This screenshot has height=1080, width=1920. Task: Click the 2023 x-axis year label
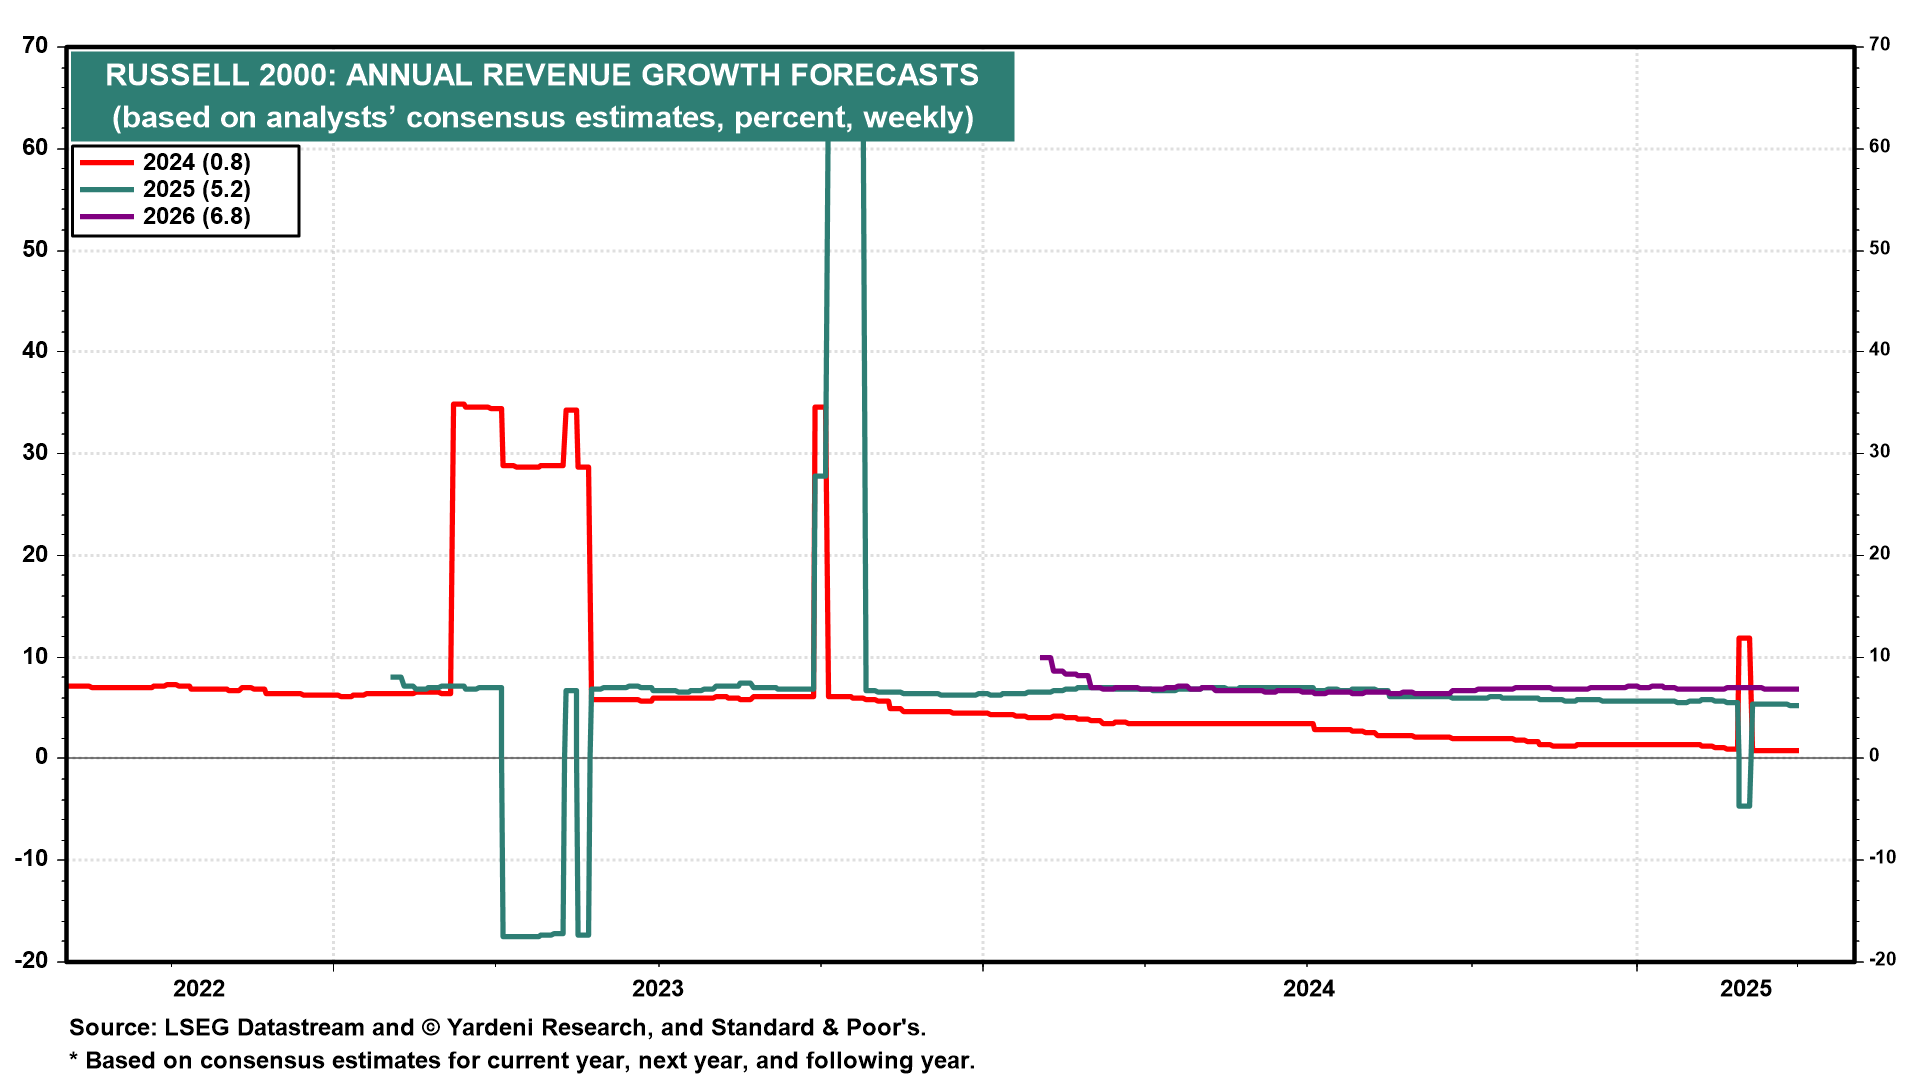[657, 989]
